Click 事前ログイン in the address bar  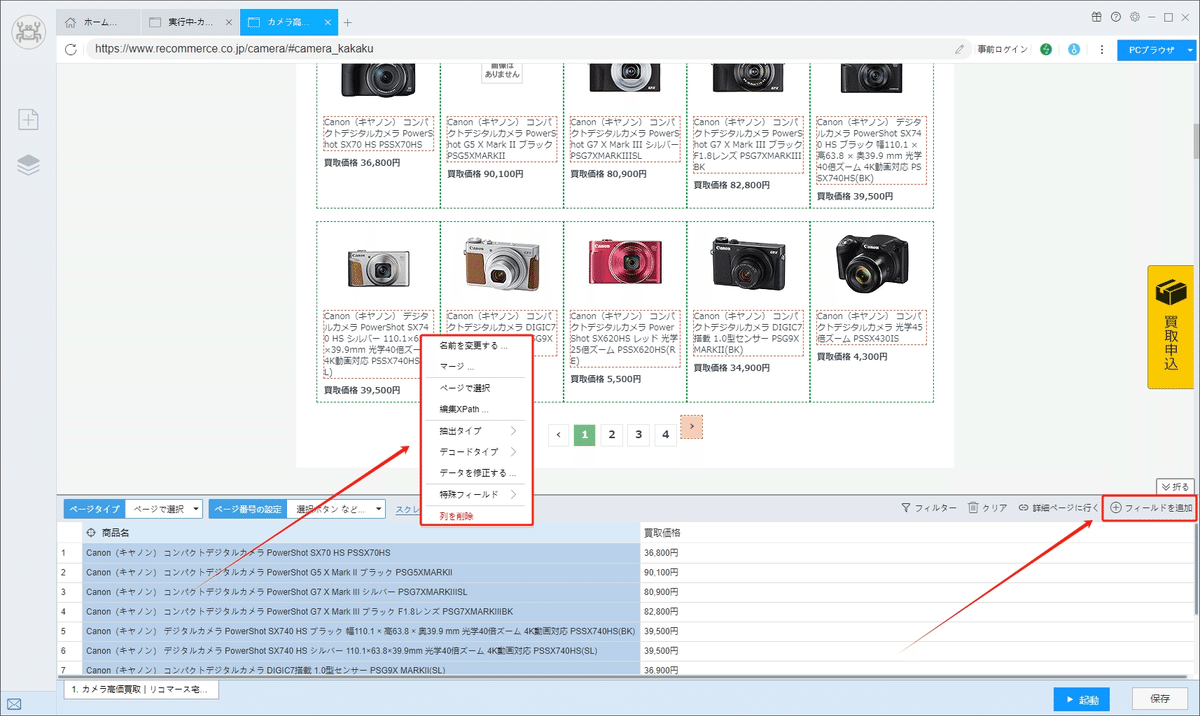coord(1002,49)
